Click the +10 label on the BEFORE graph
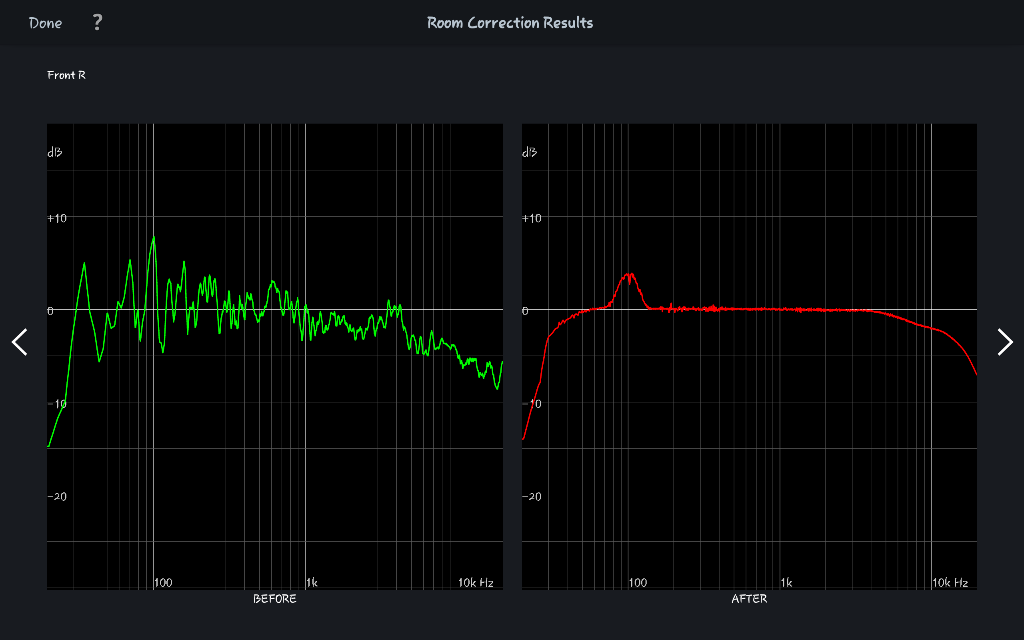This screenshot has height=640, width=1024. [57, 218]
